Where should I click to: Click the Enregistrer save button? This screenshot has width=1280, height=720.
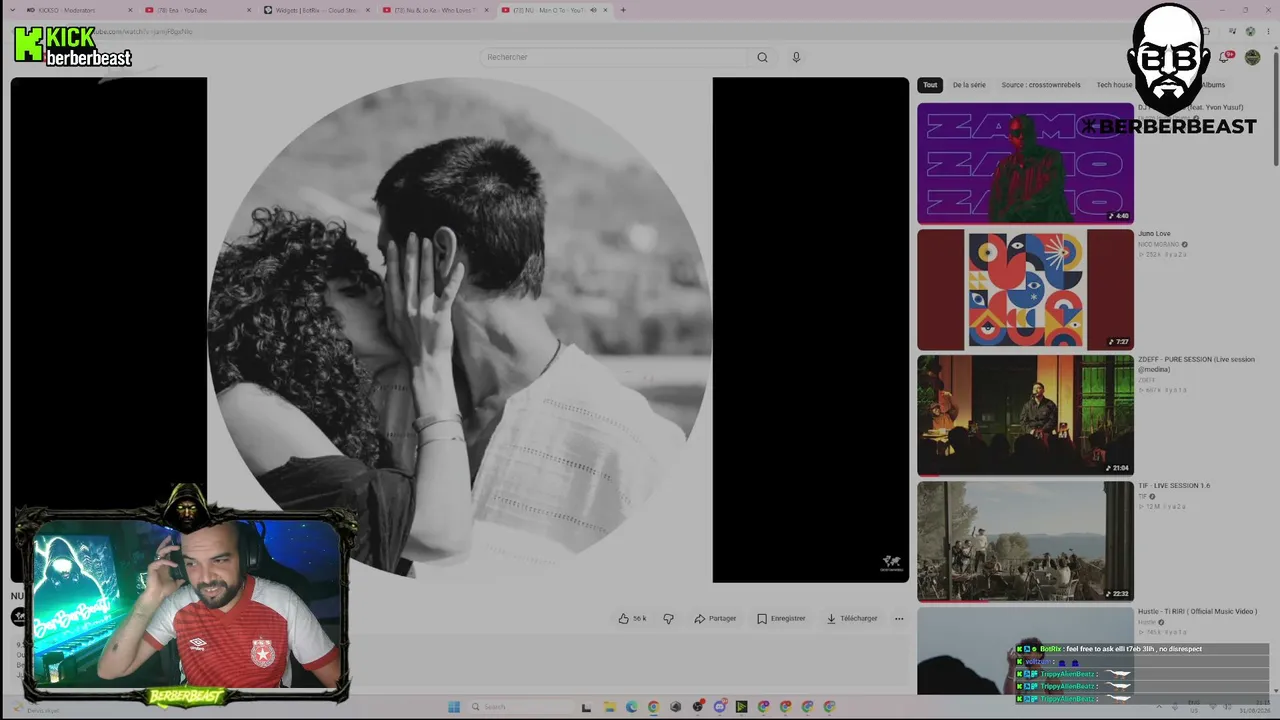781,618
